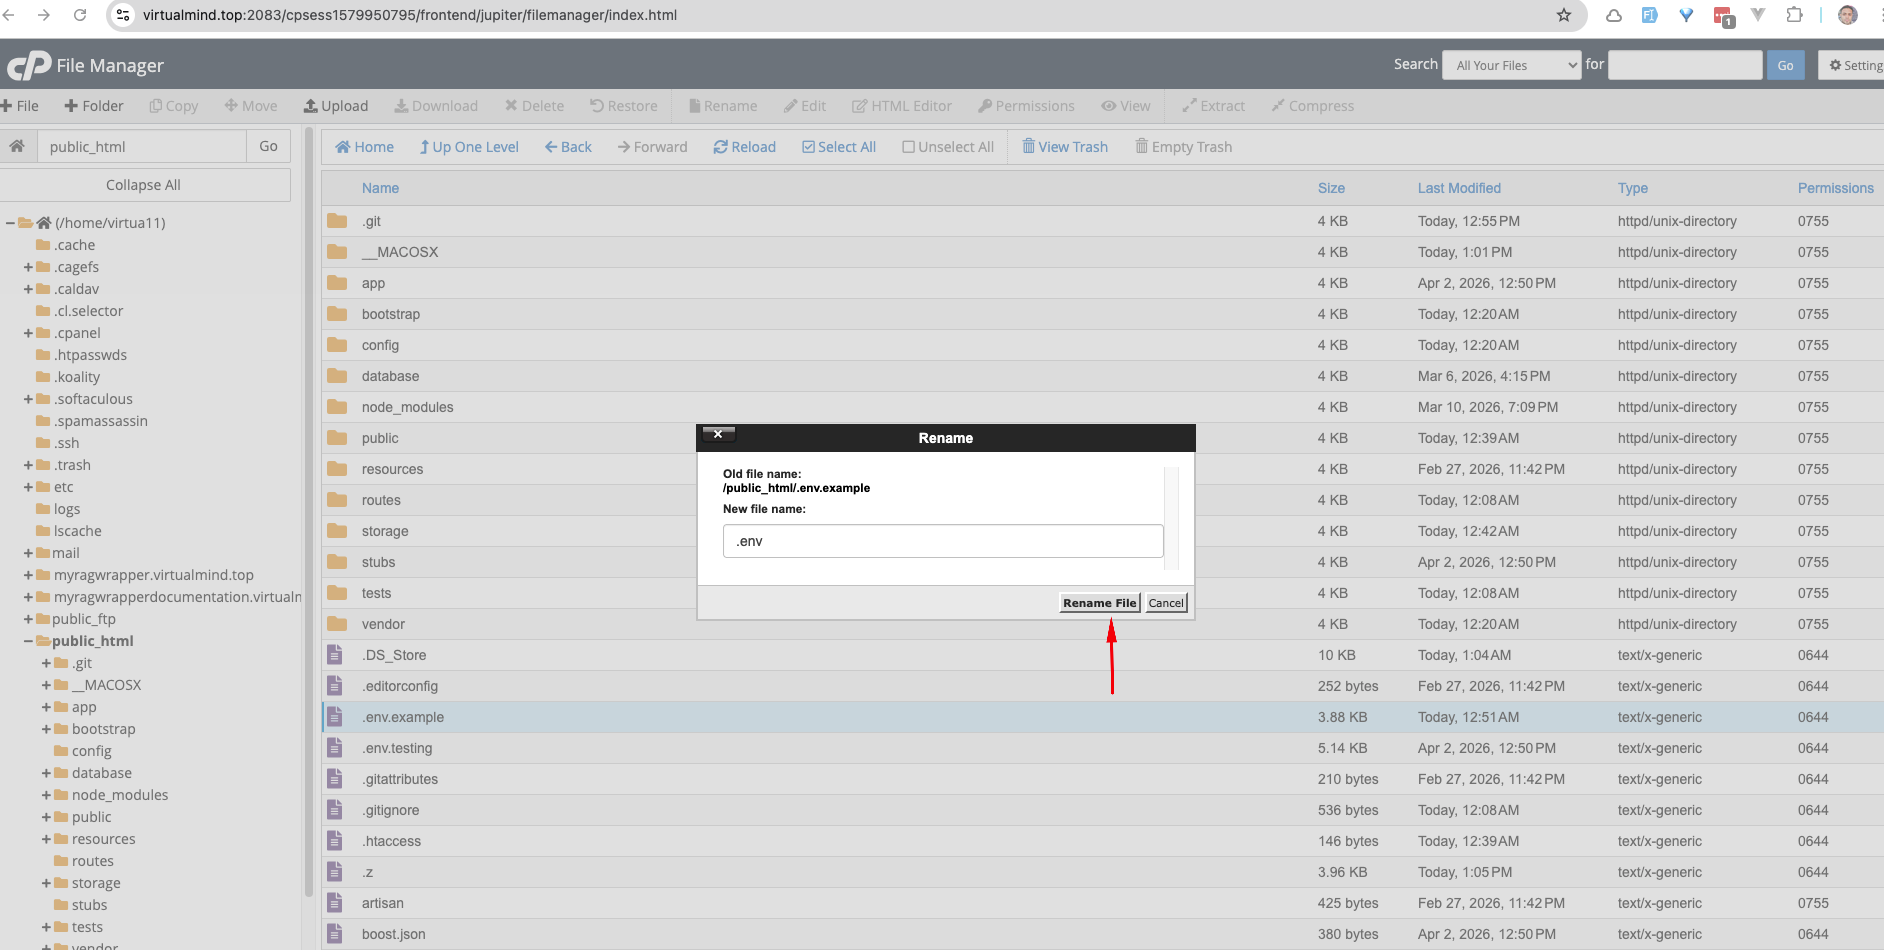The width and height of the screenshot is (1884, 950).
Task: Select the artisan file icon
Action: (x=335, y=903)
